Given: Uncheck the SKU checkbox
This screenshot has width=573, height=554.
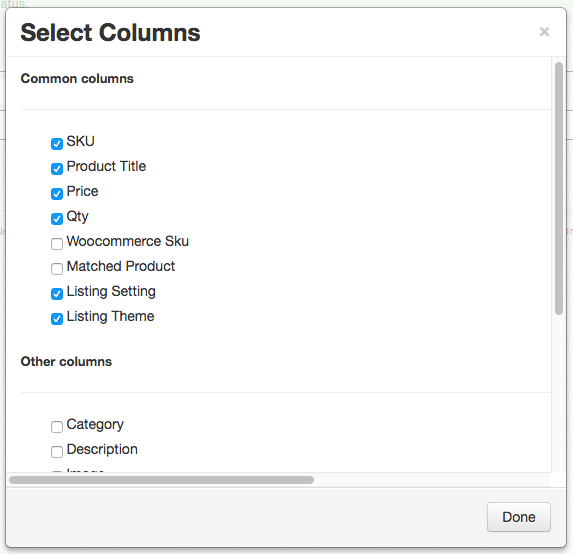Looking at the screenshot, I should tap(57, 144).
